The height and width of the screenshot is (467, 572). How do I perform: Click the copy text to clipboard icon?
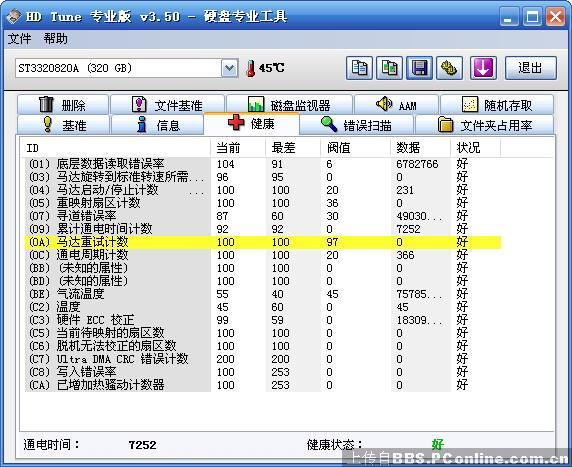point(359,68)
